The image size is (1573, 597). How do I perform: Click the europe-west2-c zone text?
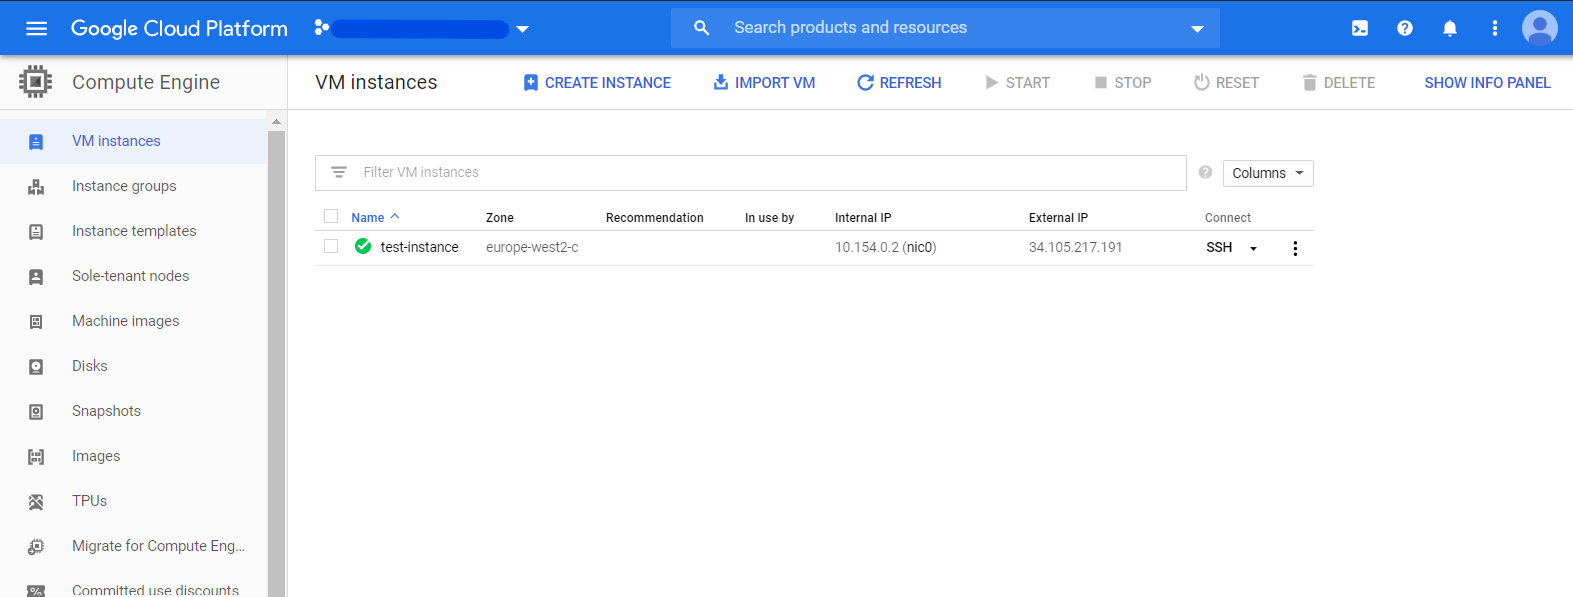click(532, 247)
